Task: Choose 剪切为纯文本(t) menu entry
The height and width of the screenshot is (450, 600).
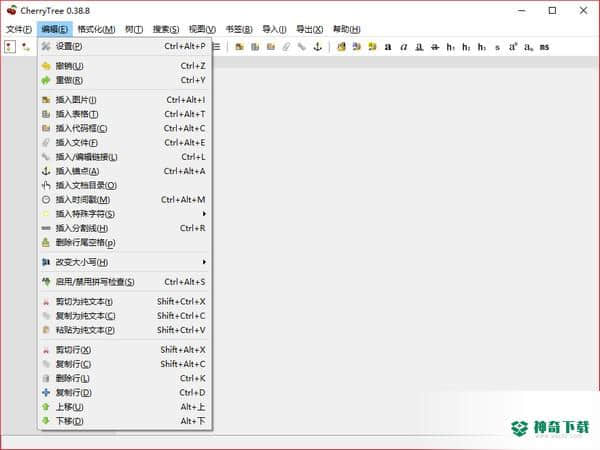Action: [x=125, y=302]
